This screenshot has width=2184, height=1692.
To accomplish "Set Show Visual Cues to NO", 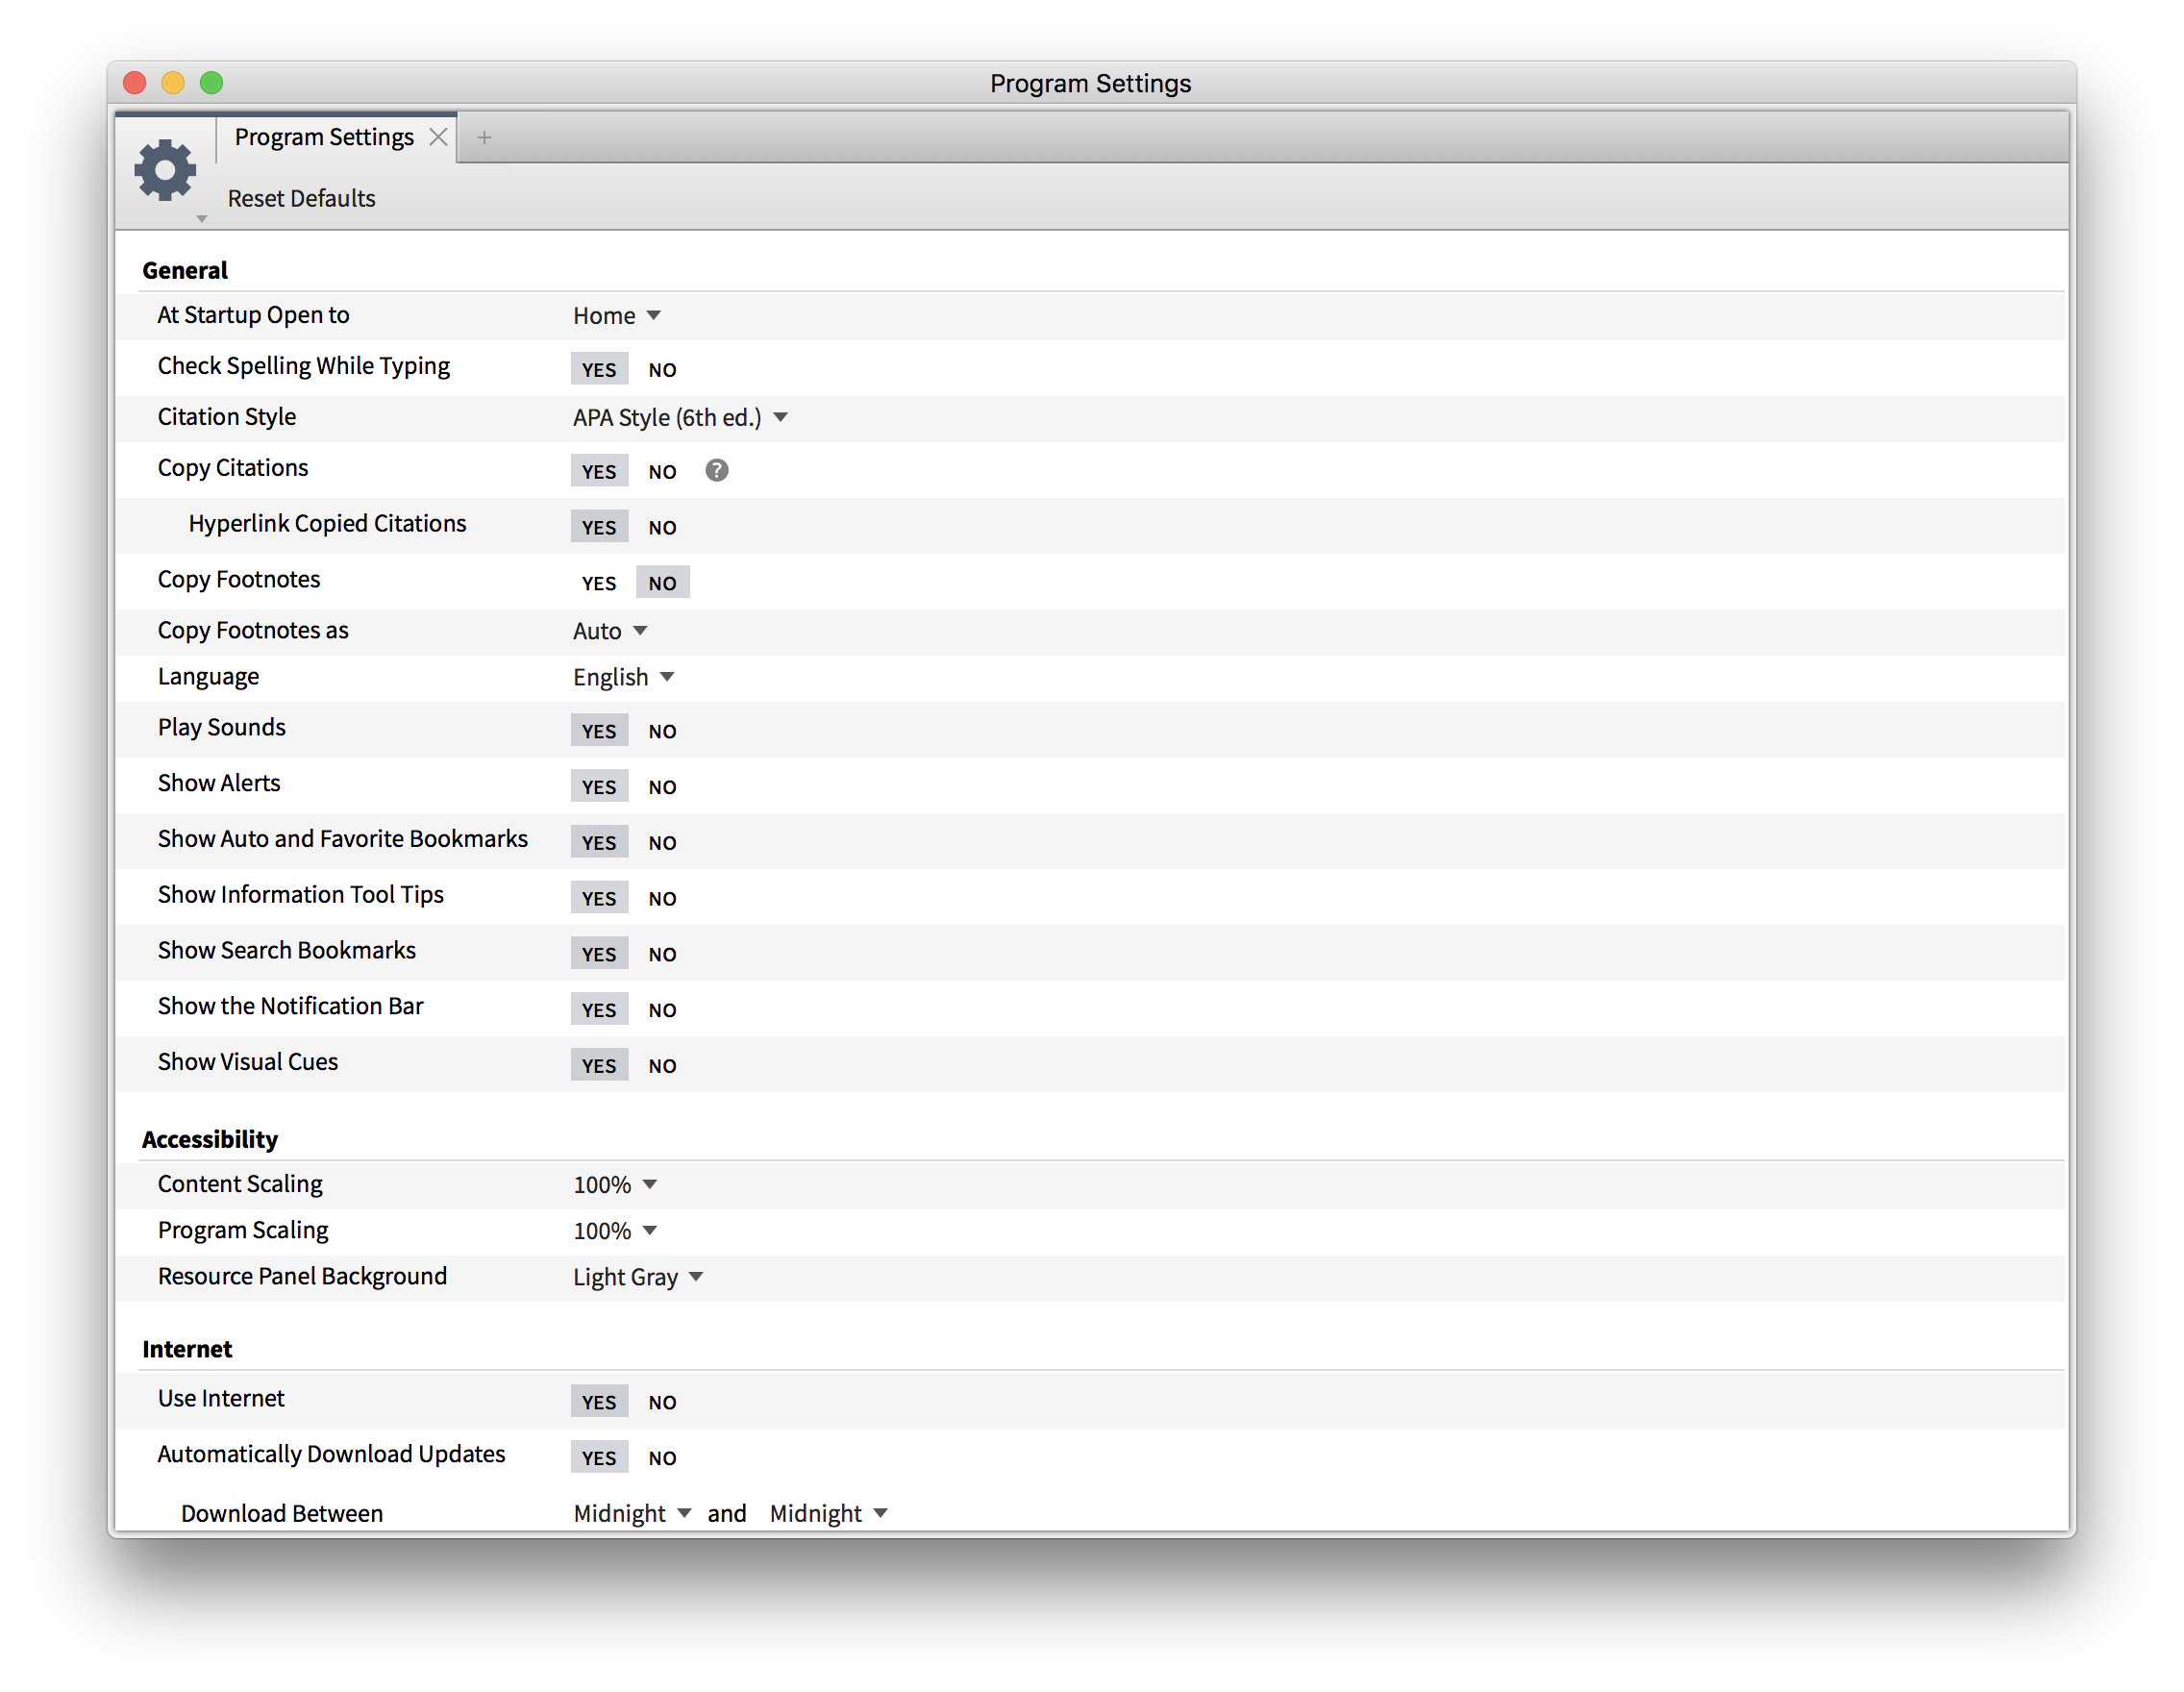I will click(662, 1065).
